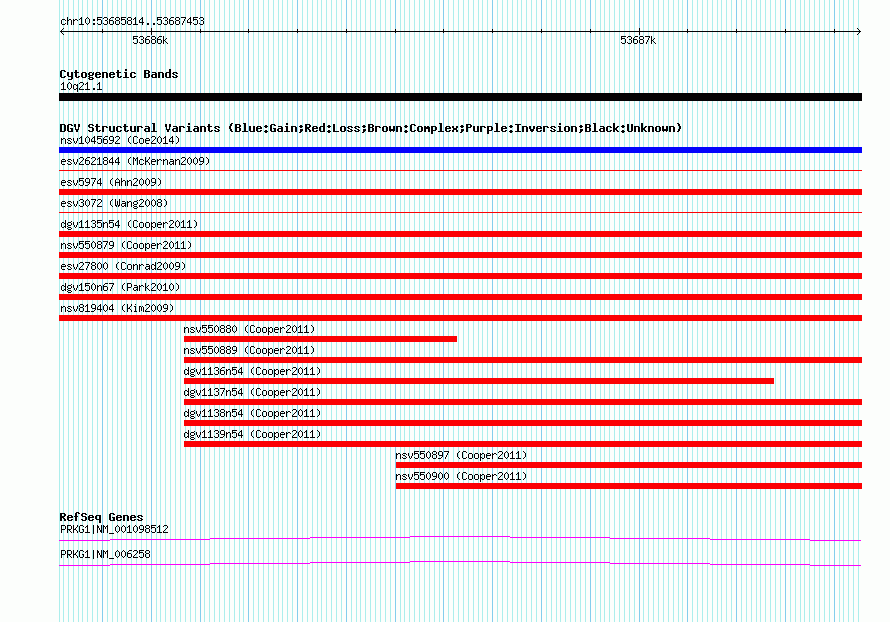Open dgv1136n54 (Cooper2011) variant label
The image size is (890, 622).
click(252, 371)
